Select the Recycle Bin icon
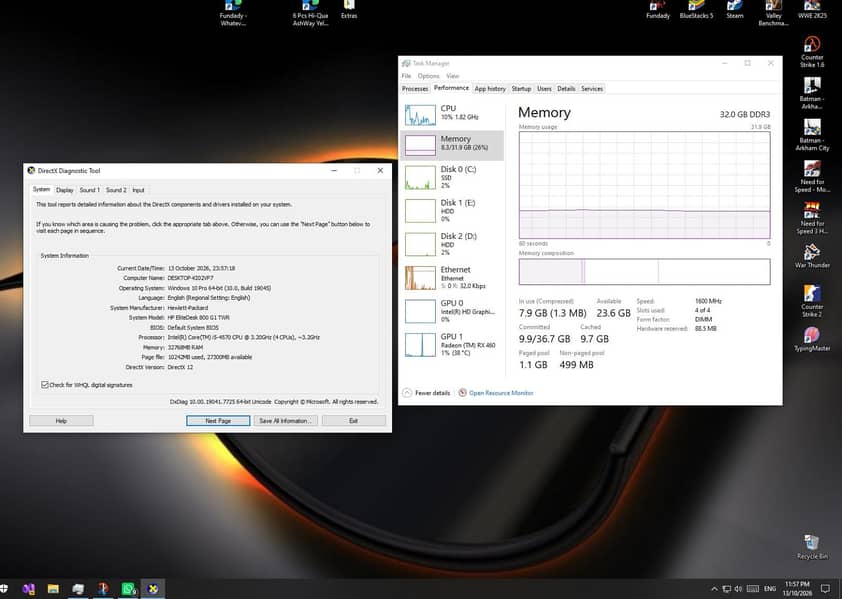 (x=812, y=547)
